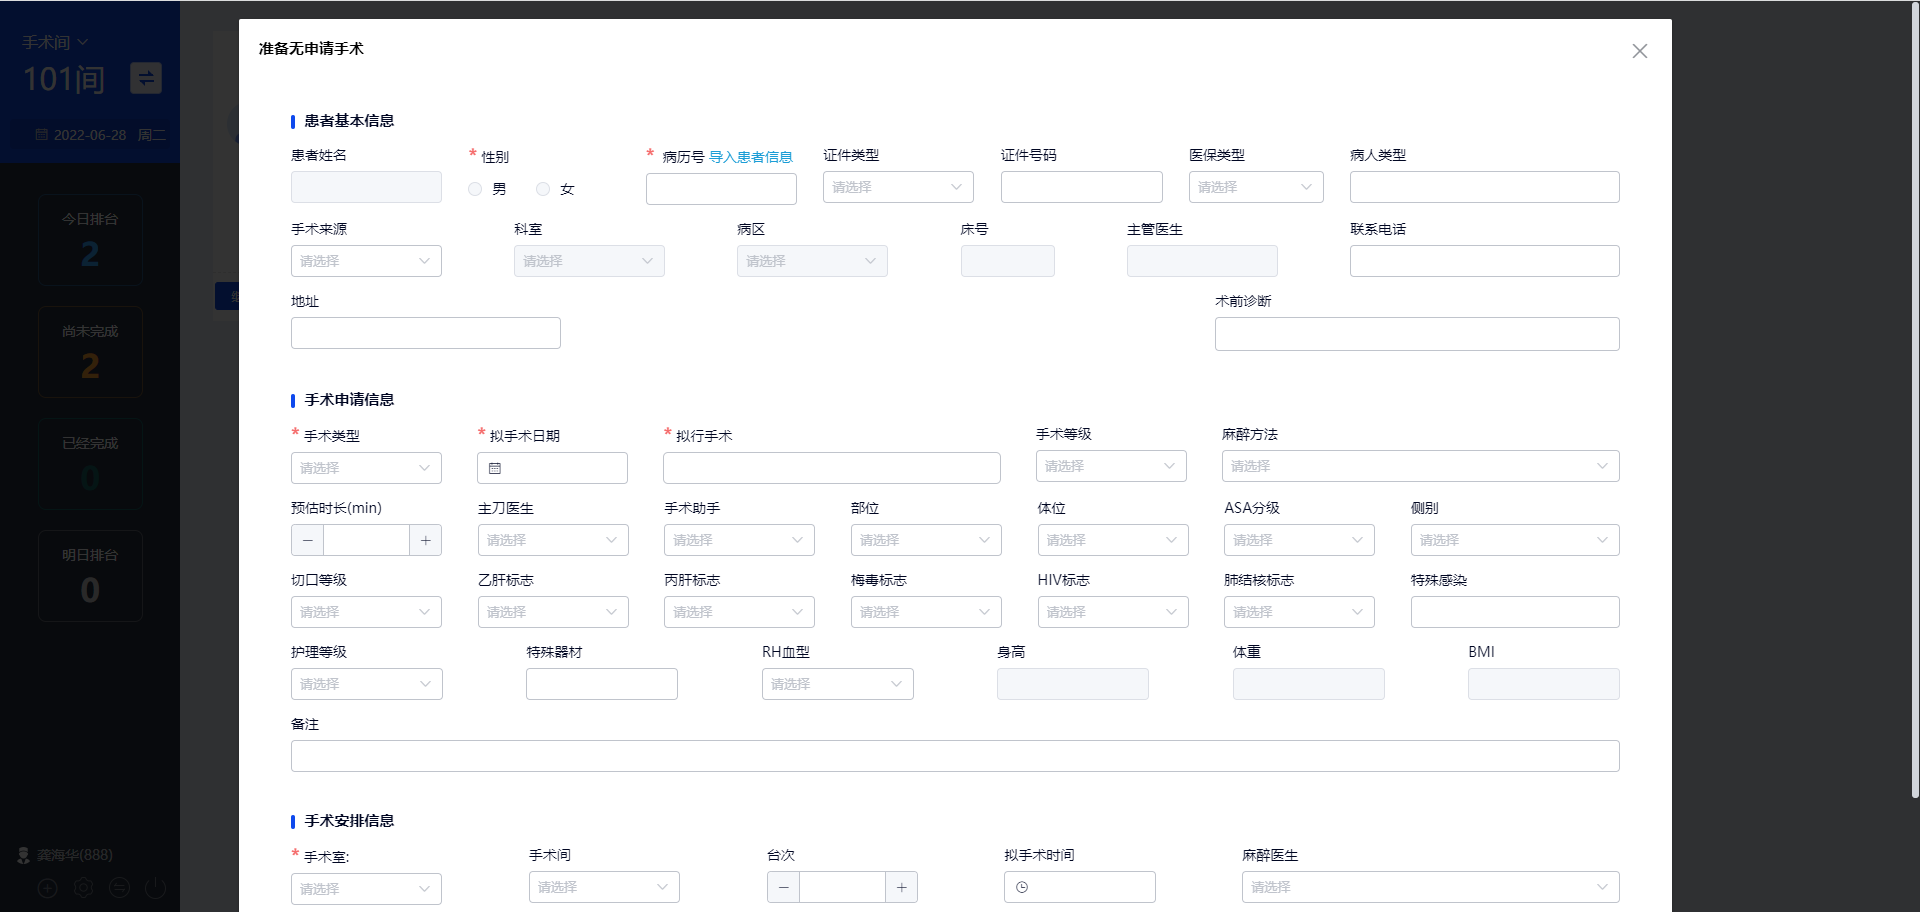The width and height of the screenshot is (1920, 912).
Task: Open the 体位 dropdown
Action: (x=1113, y=540)
